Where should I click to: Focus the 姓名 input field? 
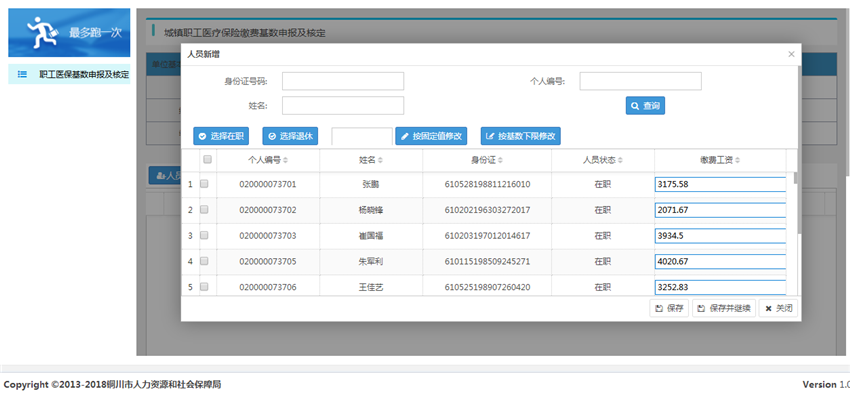[343, 106]
